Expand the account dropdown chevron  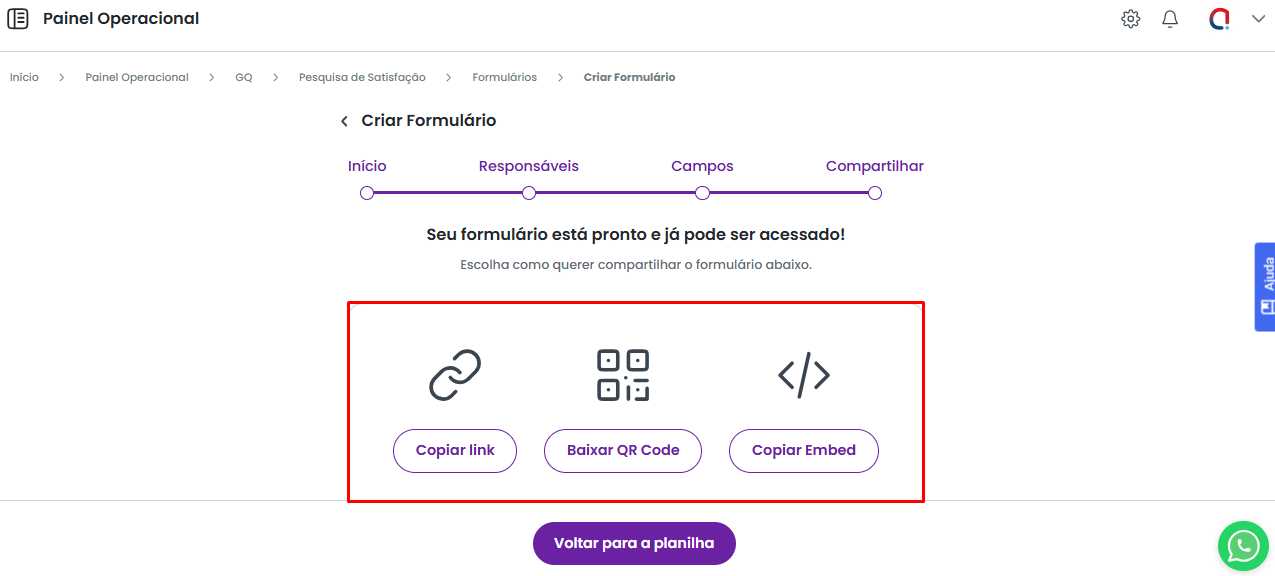point(1258,19)
